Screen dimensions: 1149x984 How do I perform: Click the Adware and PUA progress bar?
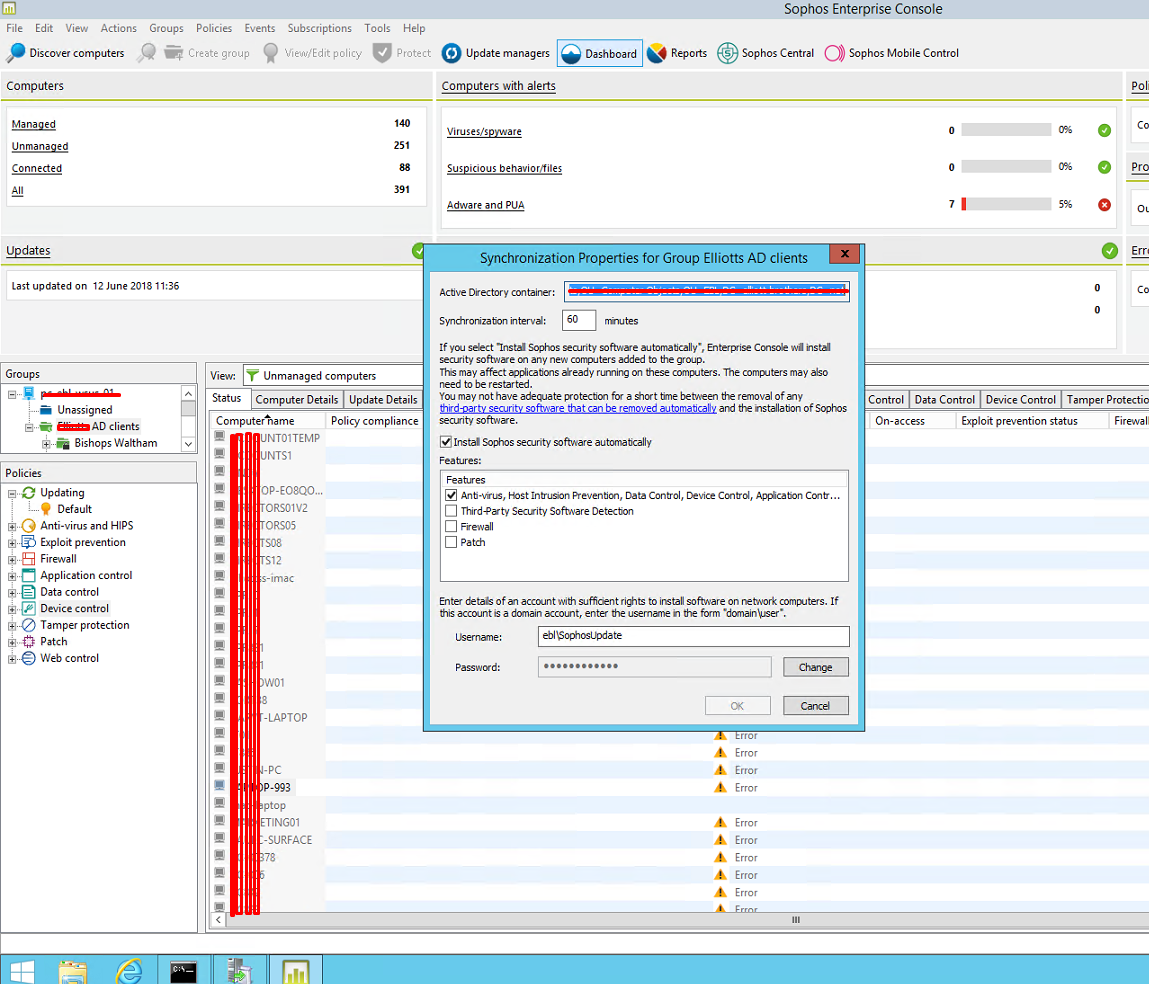(1006, 204)
